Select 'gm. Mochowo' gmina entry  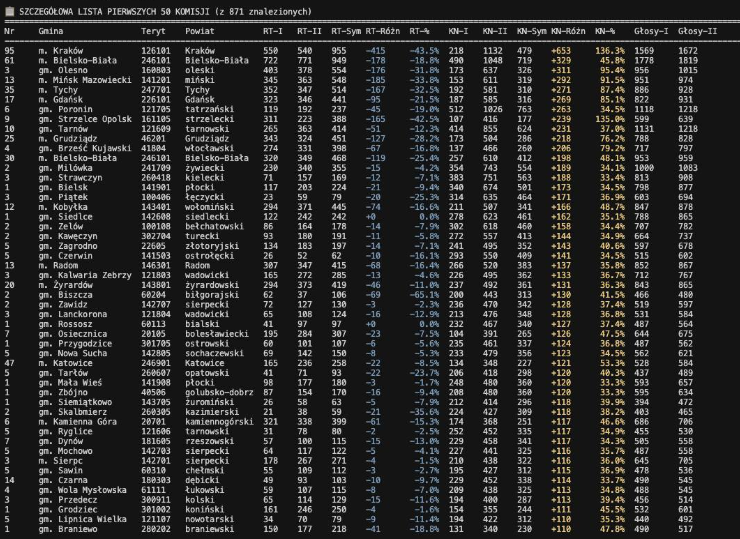65,451
